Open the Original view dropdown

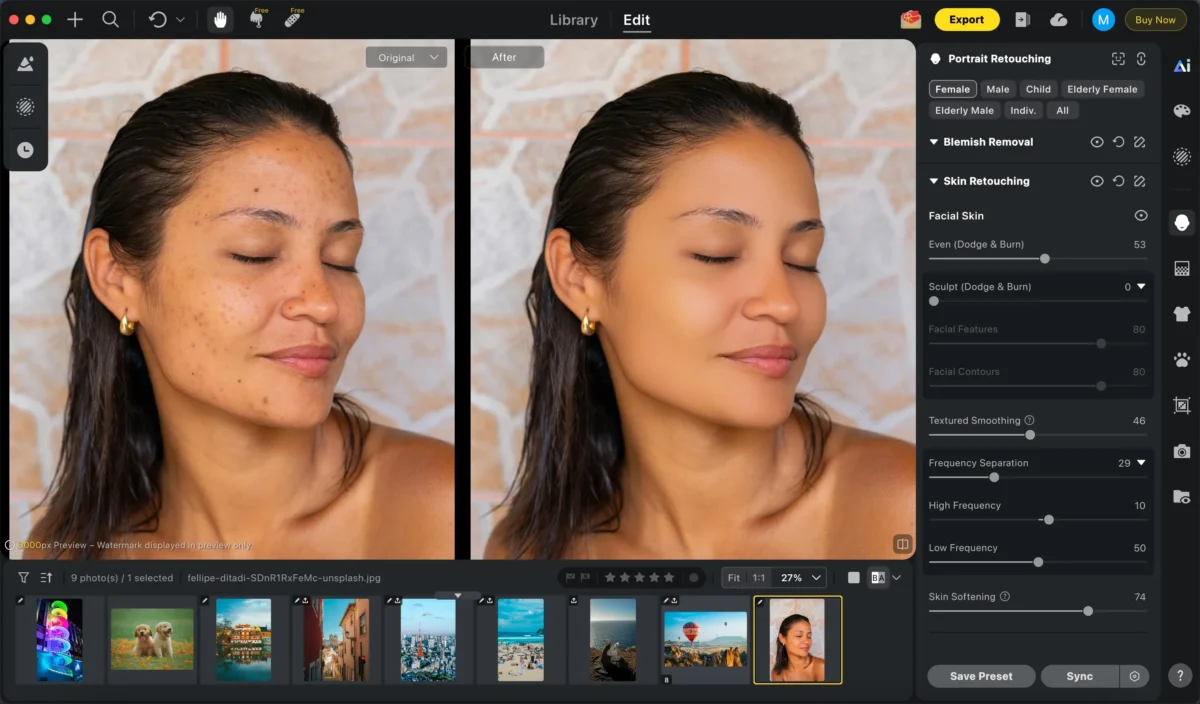tap(406, 58)
